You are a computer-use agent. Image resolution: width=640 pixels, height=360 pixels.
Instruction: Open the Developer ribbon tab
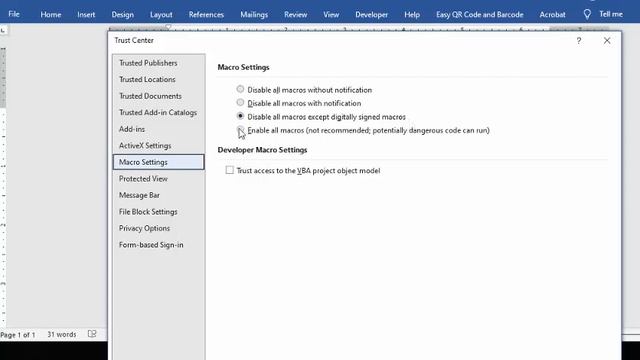(x=371, y=15)
